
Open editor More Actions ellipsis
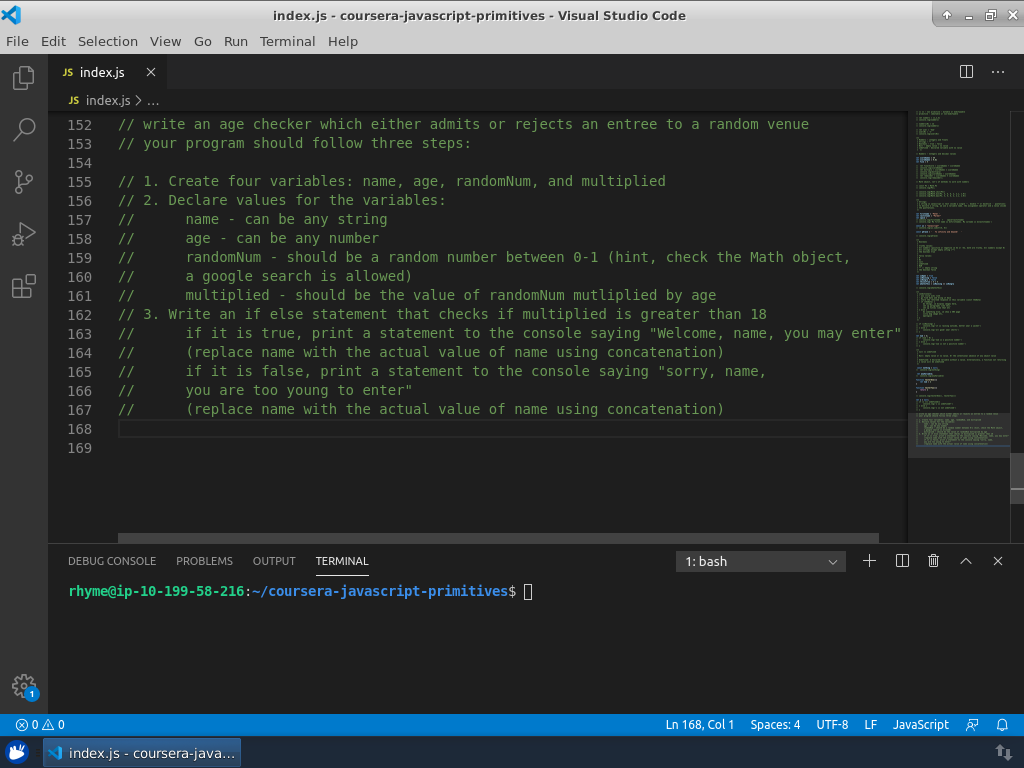click(x=998, y=72)
